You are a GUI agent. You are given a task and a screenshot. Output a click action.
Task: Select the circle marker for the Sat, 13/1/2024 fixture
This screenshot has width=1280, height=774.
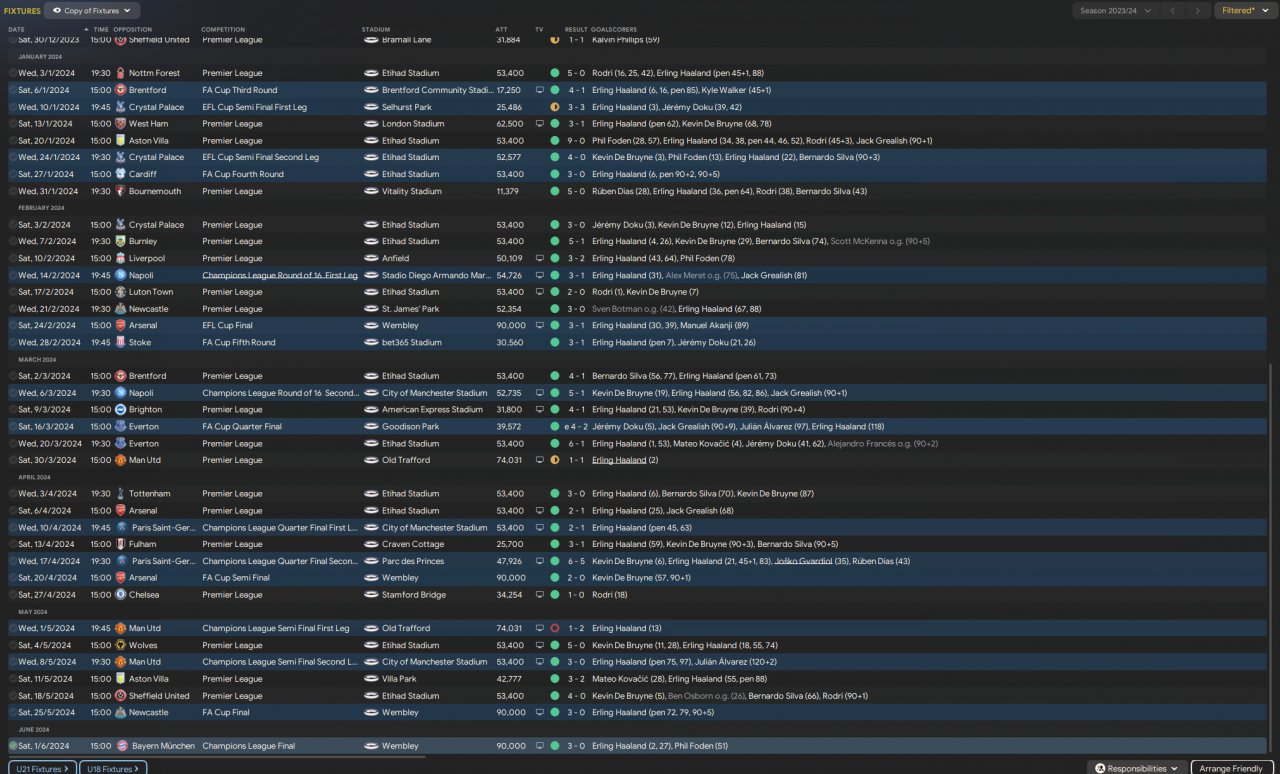pos(13,124)
